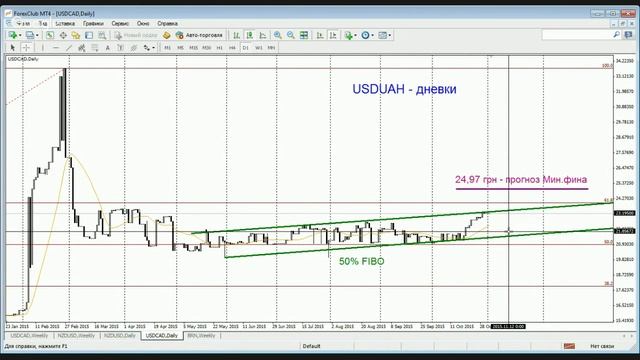The width and height of the screenshot is (640, 360).
Task: Switch to the USDCAD,Weekly chart tab
Action: [x=29, y=336]
